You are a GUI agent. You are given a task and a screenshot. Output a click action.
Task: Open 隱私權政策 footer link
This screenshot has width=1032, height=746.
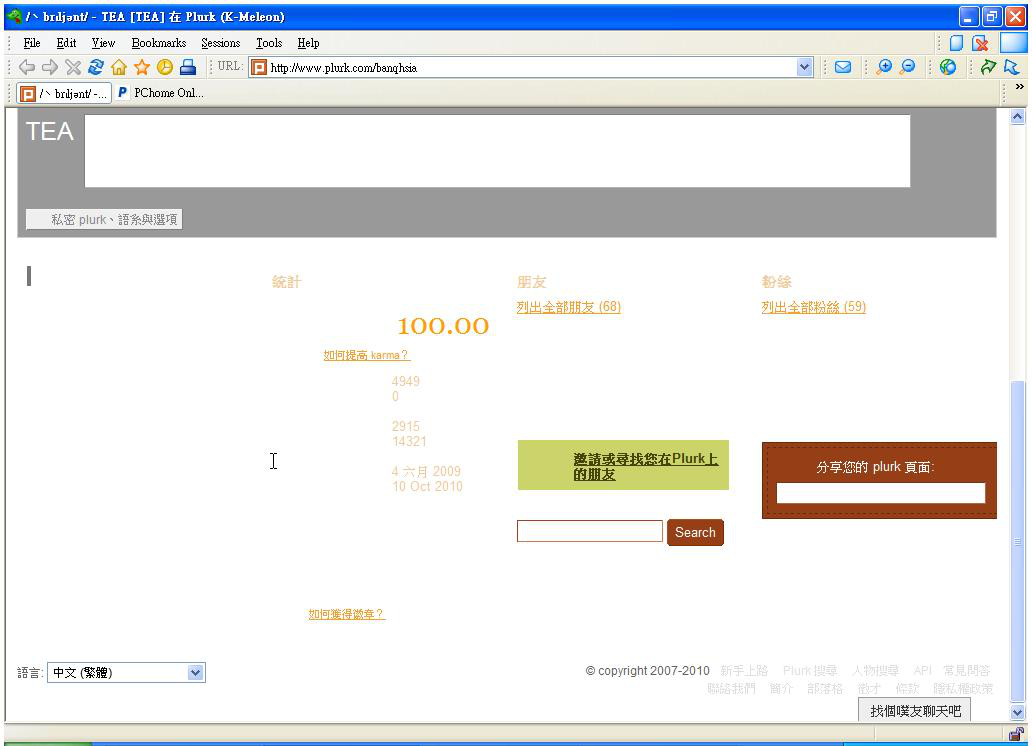coord(963,688)
